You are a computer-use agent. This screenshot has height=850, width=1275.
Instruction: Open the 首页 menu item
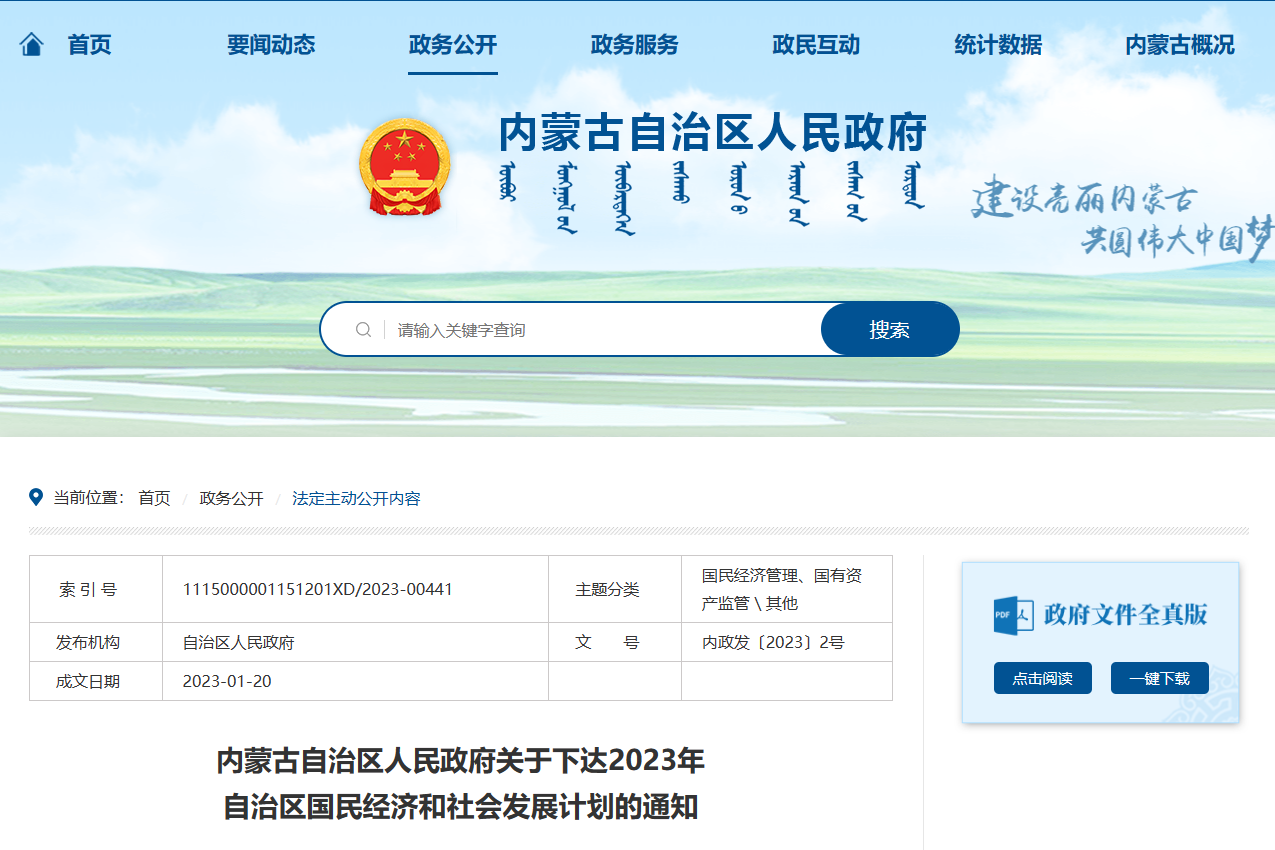[x=89, y=45]
